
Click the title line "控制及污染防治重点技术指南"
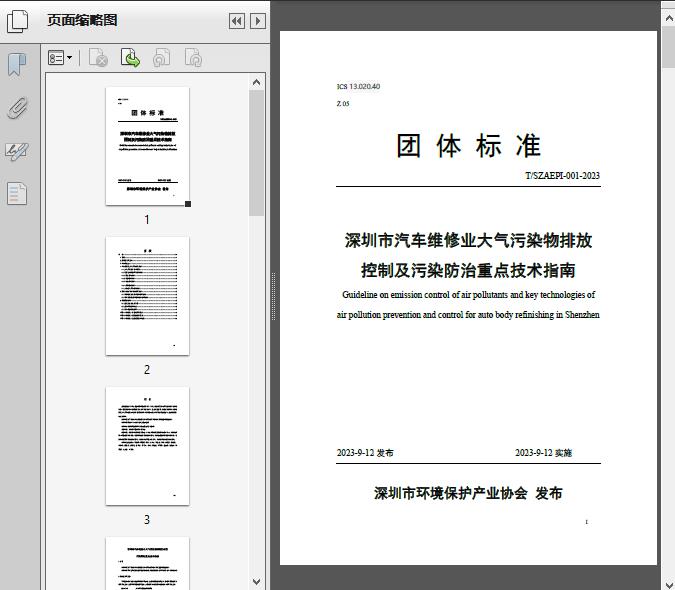468,270
